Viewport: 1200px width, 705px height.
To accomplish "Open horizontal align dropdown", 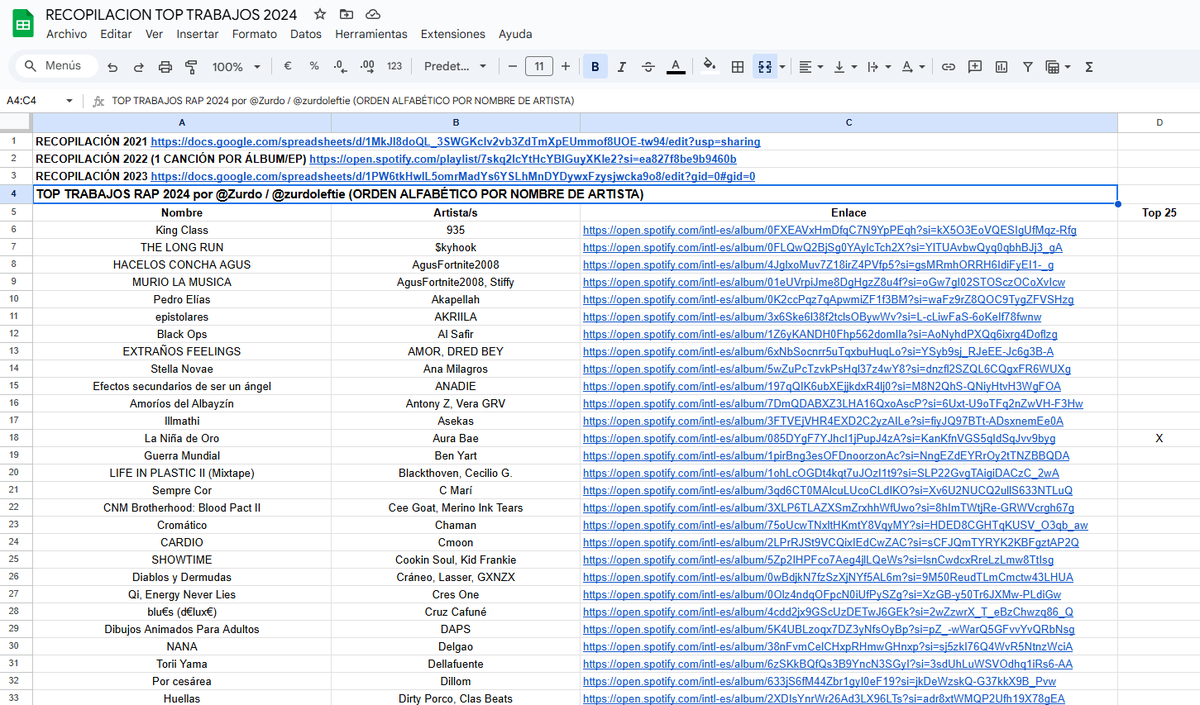I will [811, 67].
